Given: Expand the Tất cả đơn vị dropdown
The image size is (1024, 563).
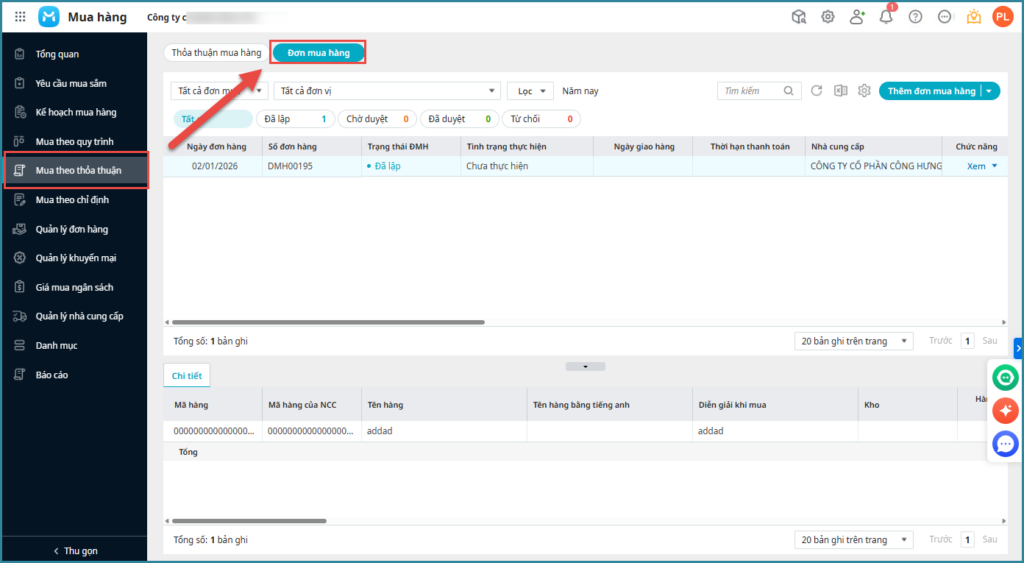Looking at the screenshot, I should [x=386, y=91].
